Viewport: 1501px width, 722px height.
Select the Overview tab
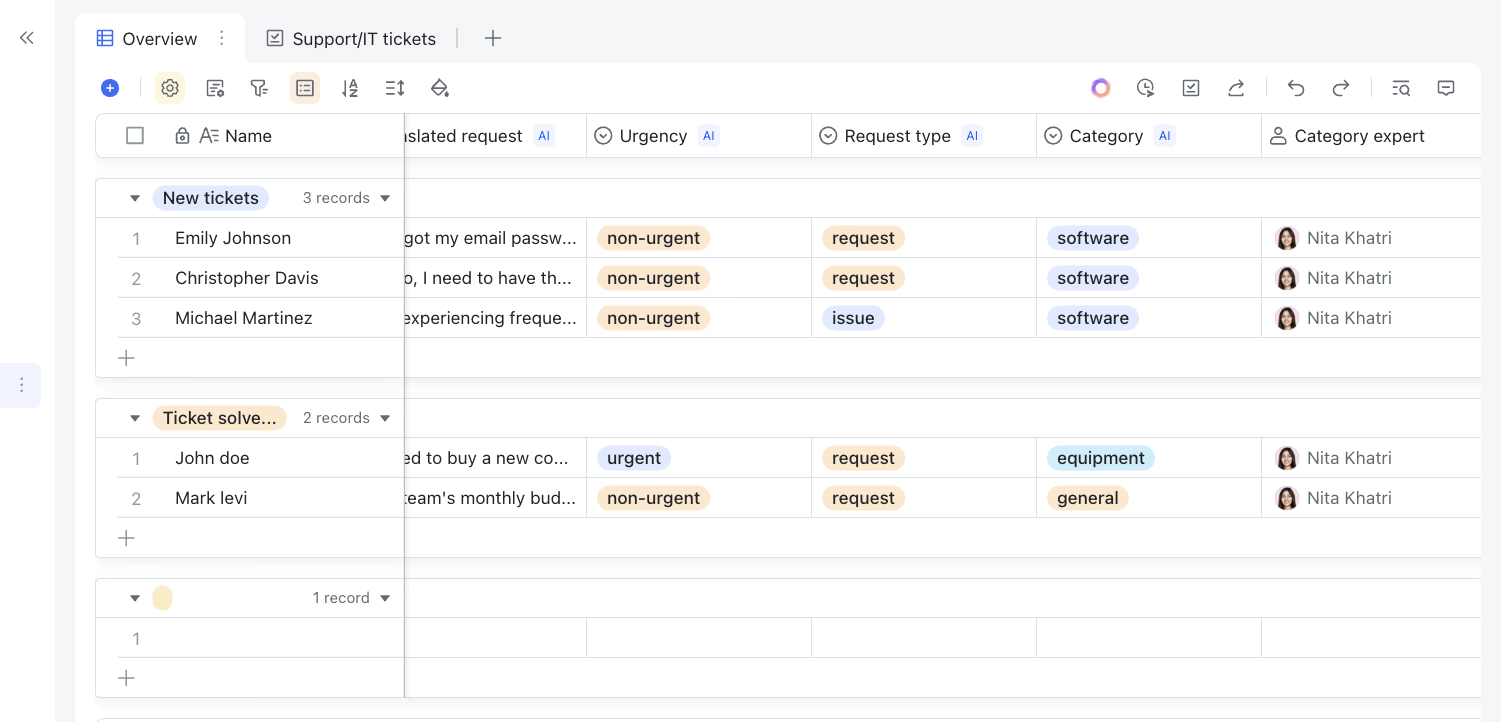click(x=147, y=39)
